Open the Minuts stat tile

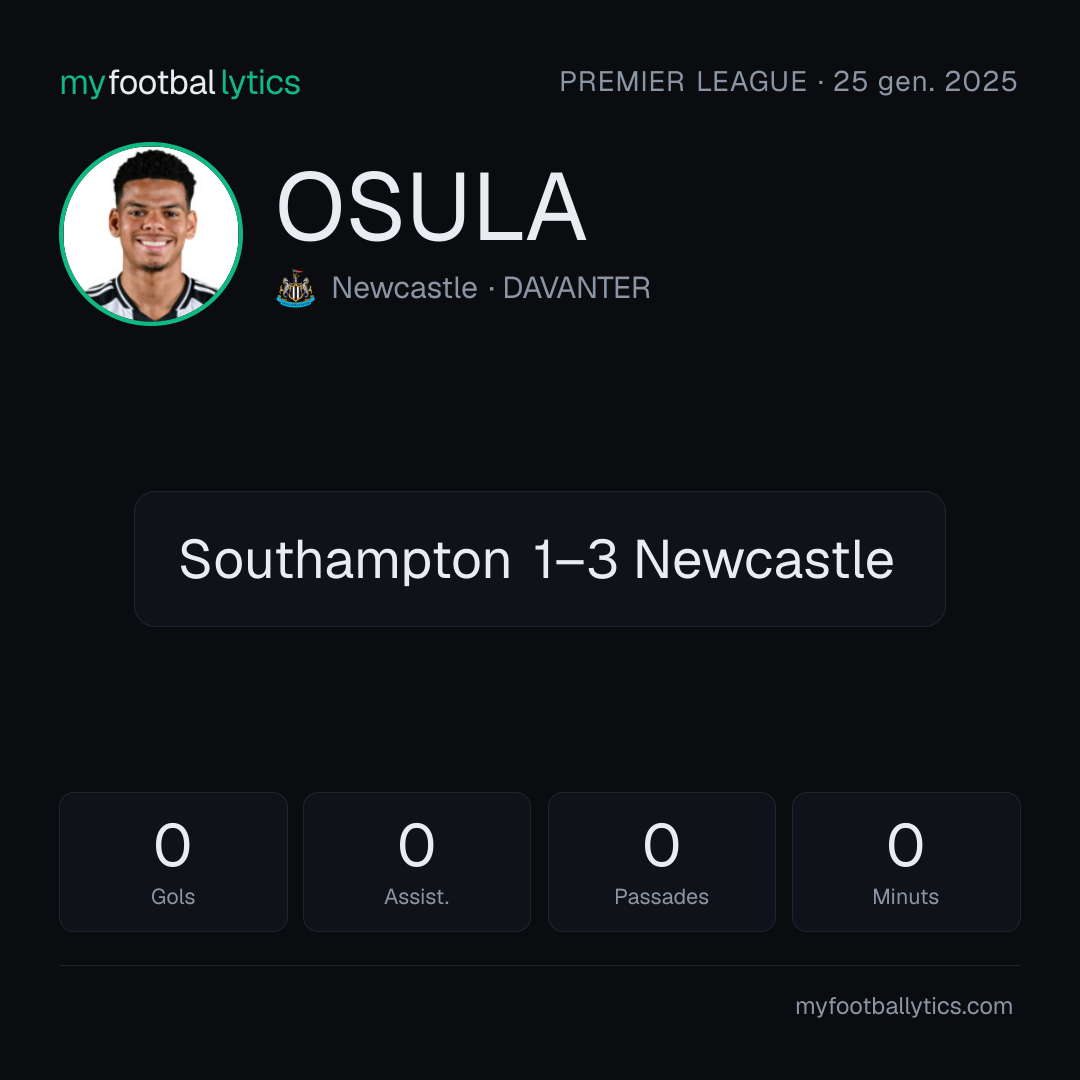pos(906,862)
